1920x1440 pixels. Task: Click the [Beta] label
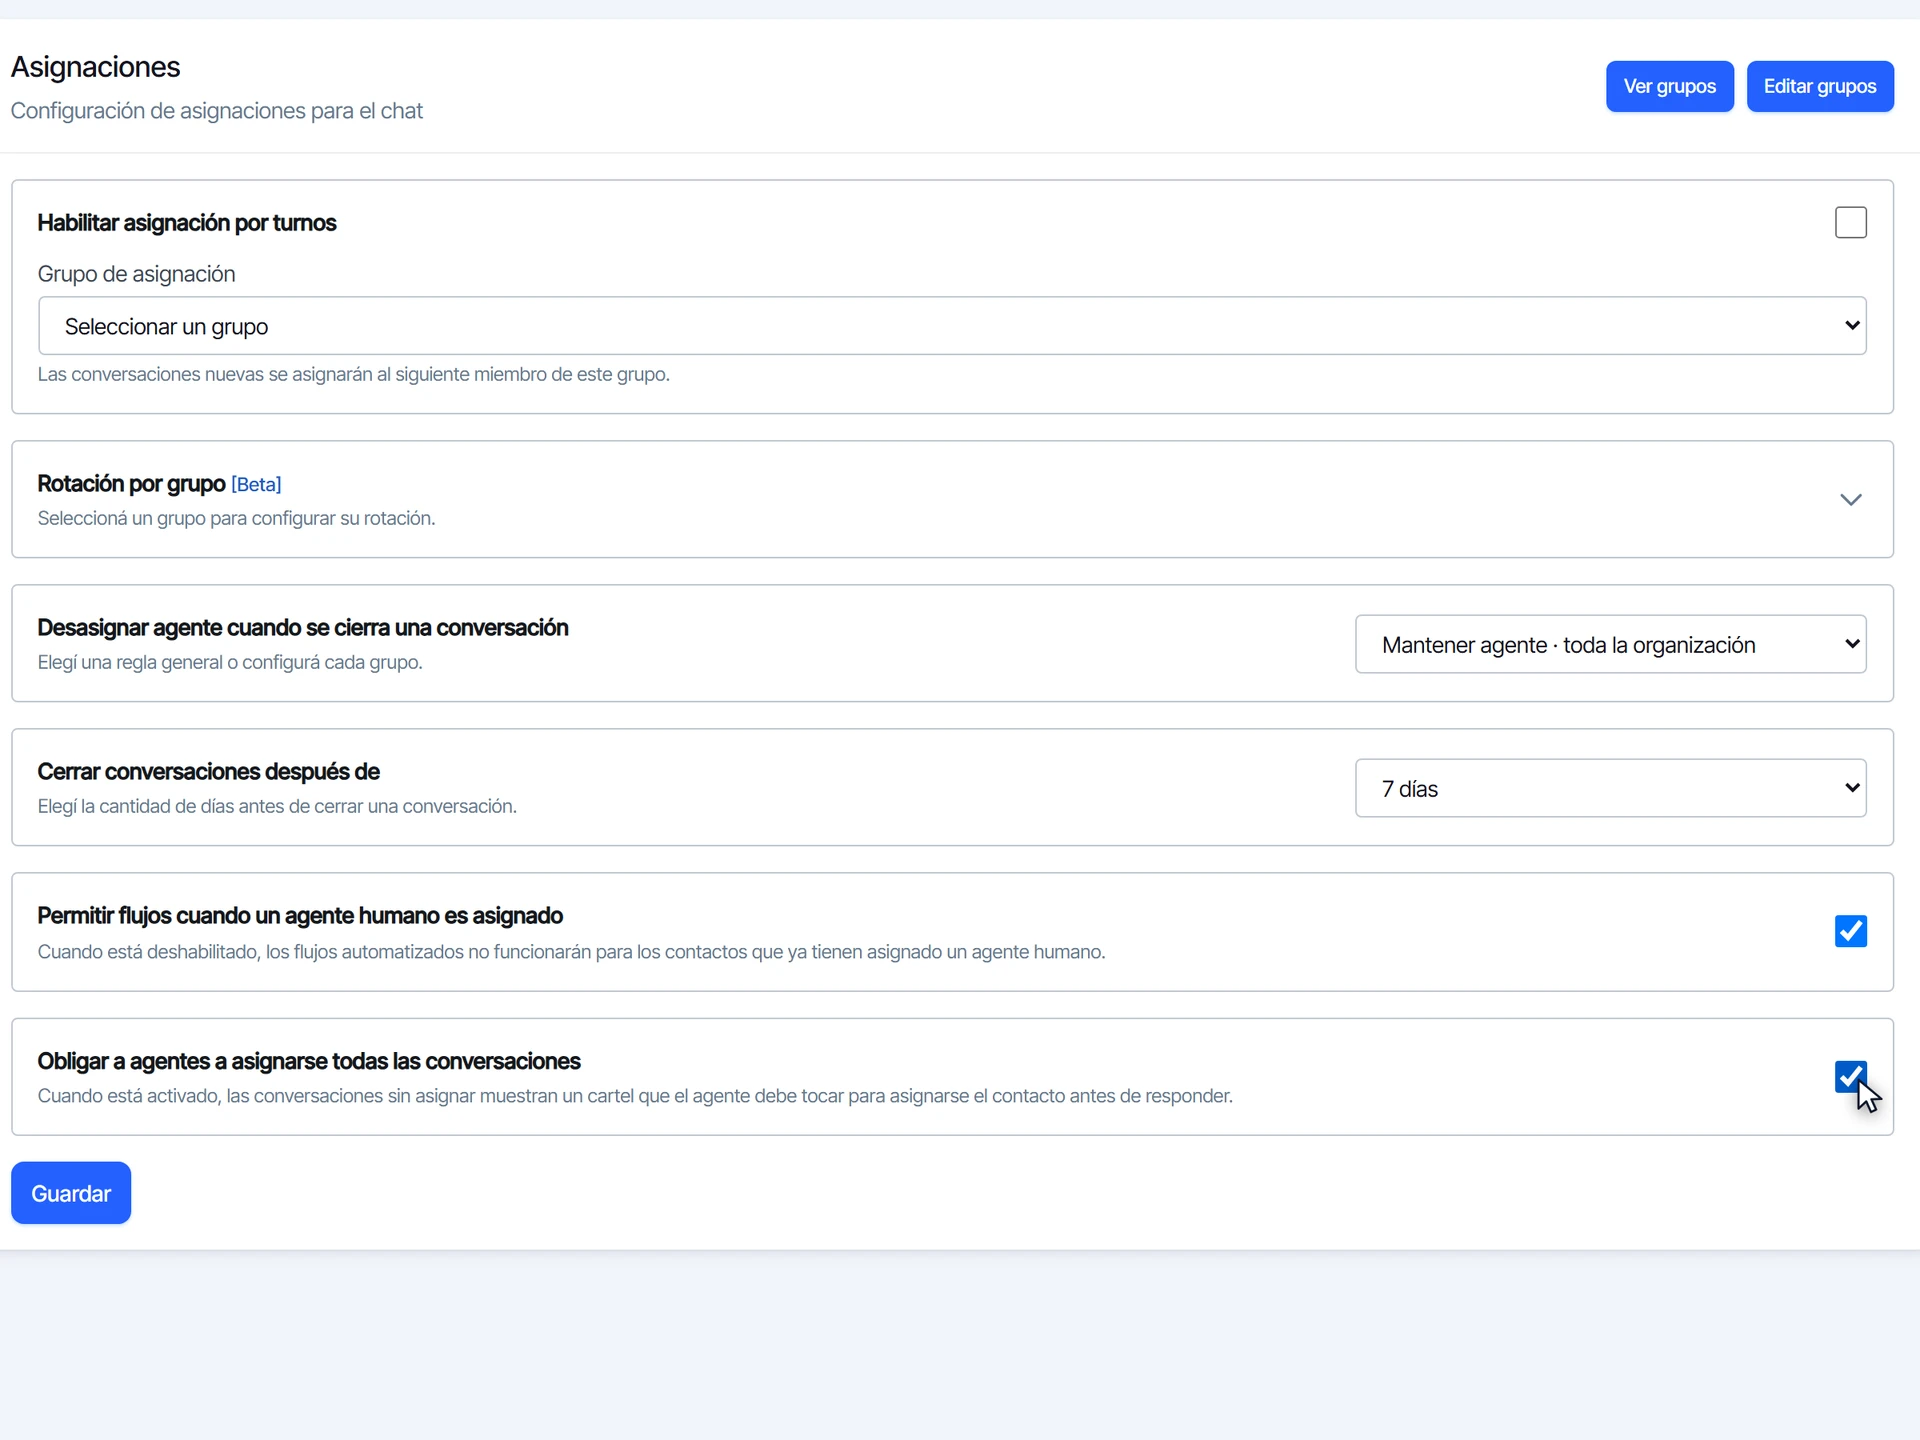256,484
